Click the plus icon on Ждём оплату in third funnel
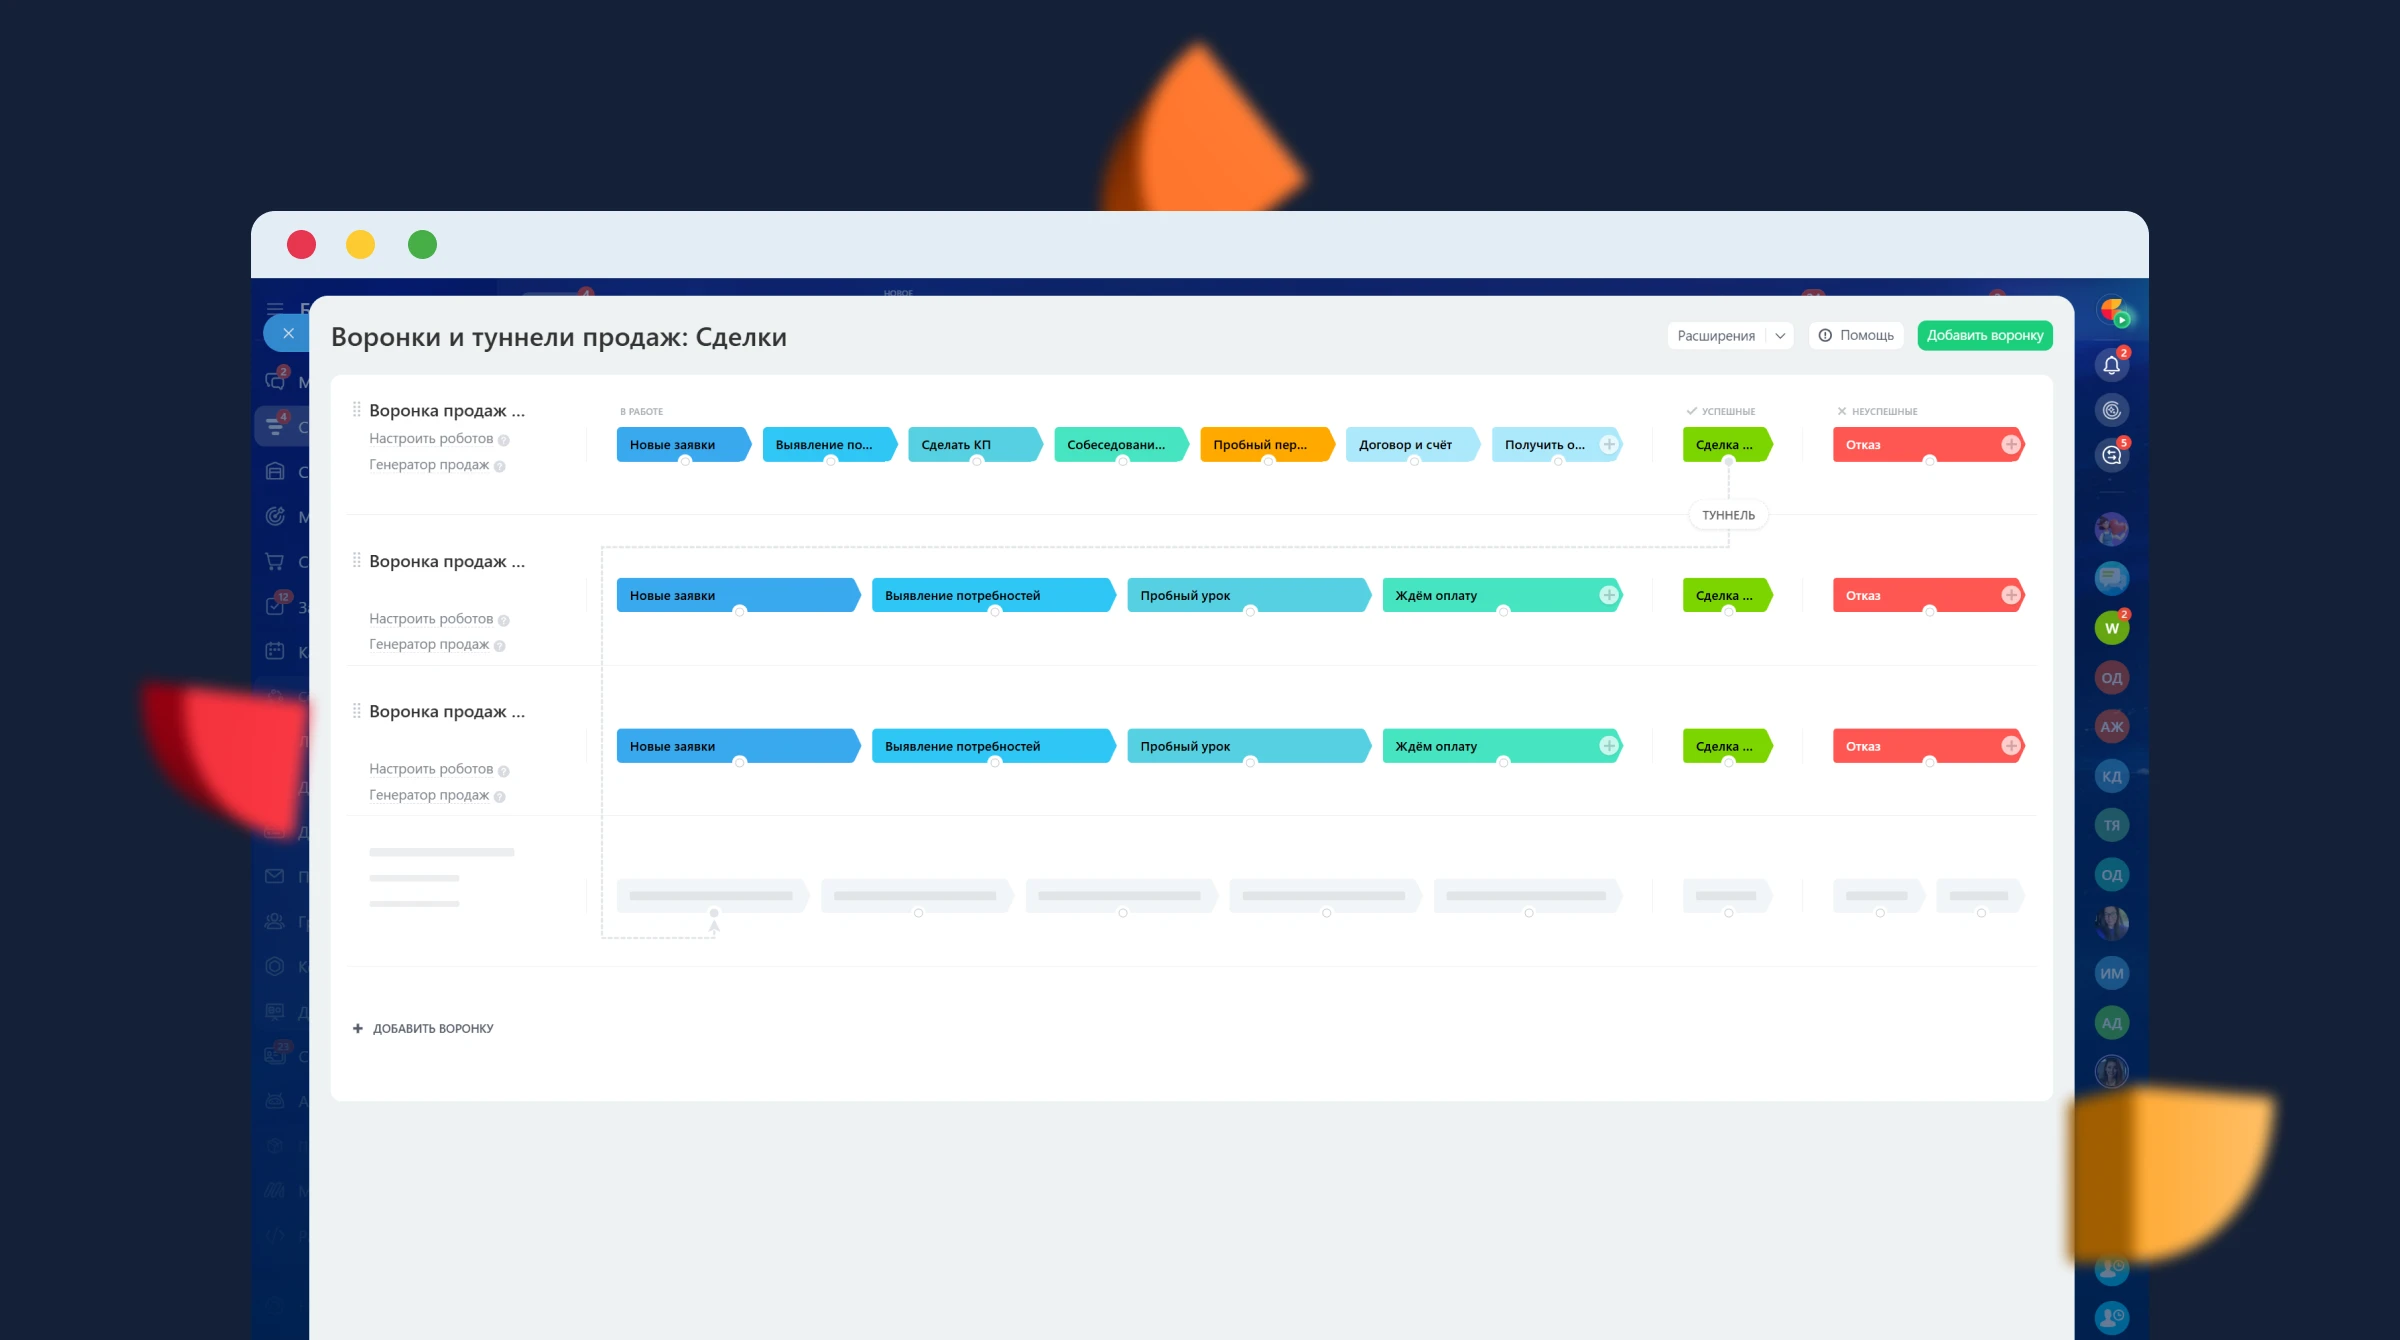 [x=1608, y=746]
